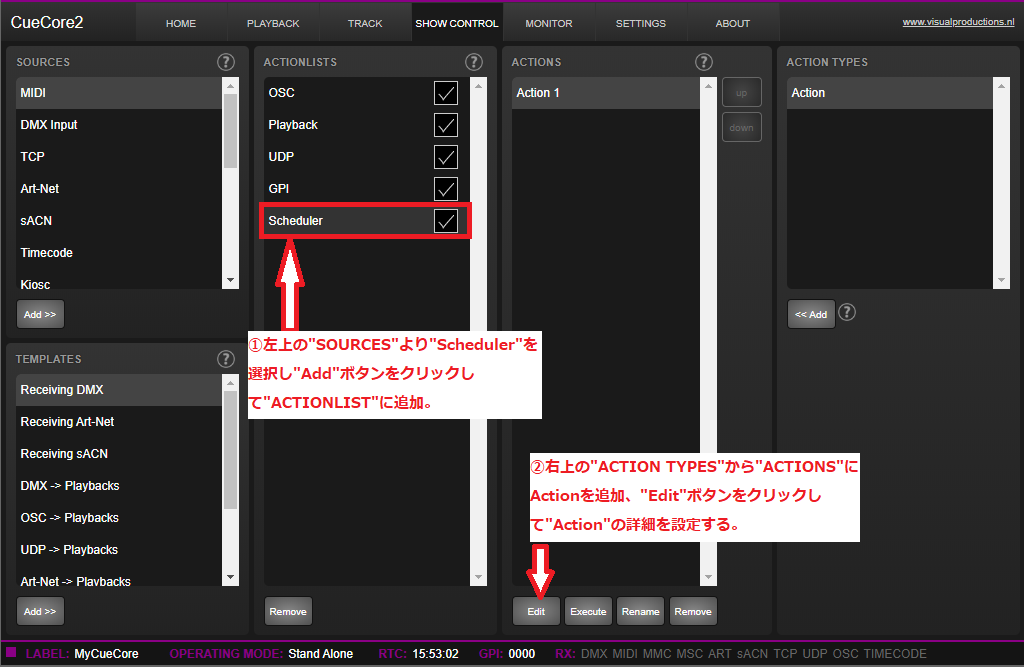Viewport: 1024px width, 667px height.
Task: Move the action down
Action: click(x=741, y=127)
